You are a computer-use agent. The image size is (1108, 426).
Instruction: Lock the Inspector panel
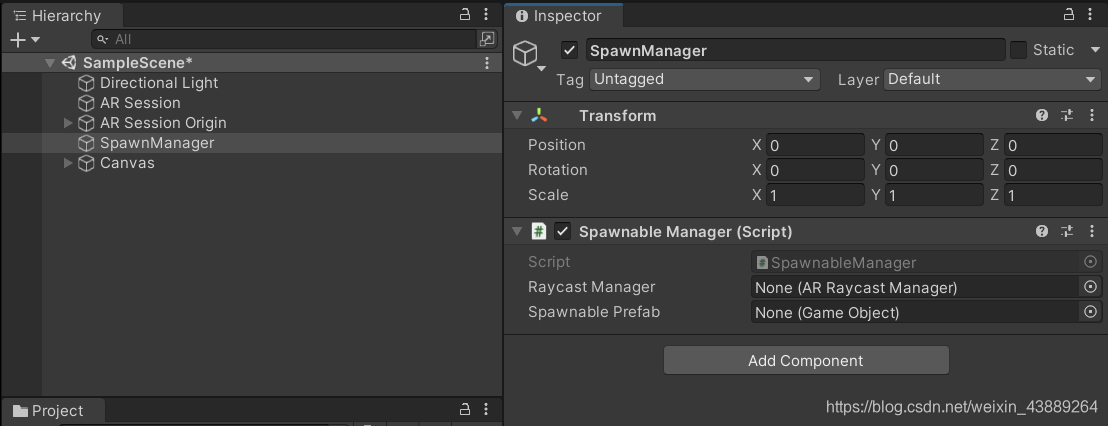(1071, 14)
